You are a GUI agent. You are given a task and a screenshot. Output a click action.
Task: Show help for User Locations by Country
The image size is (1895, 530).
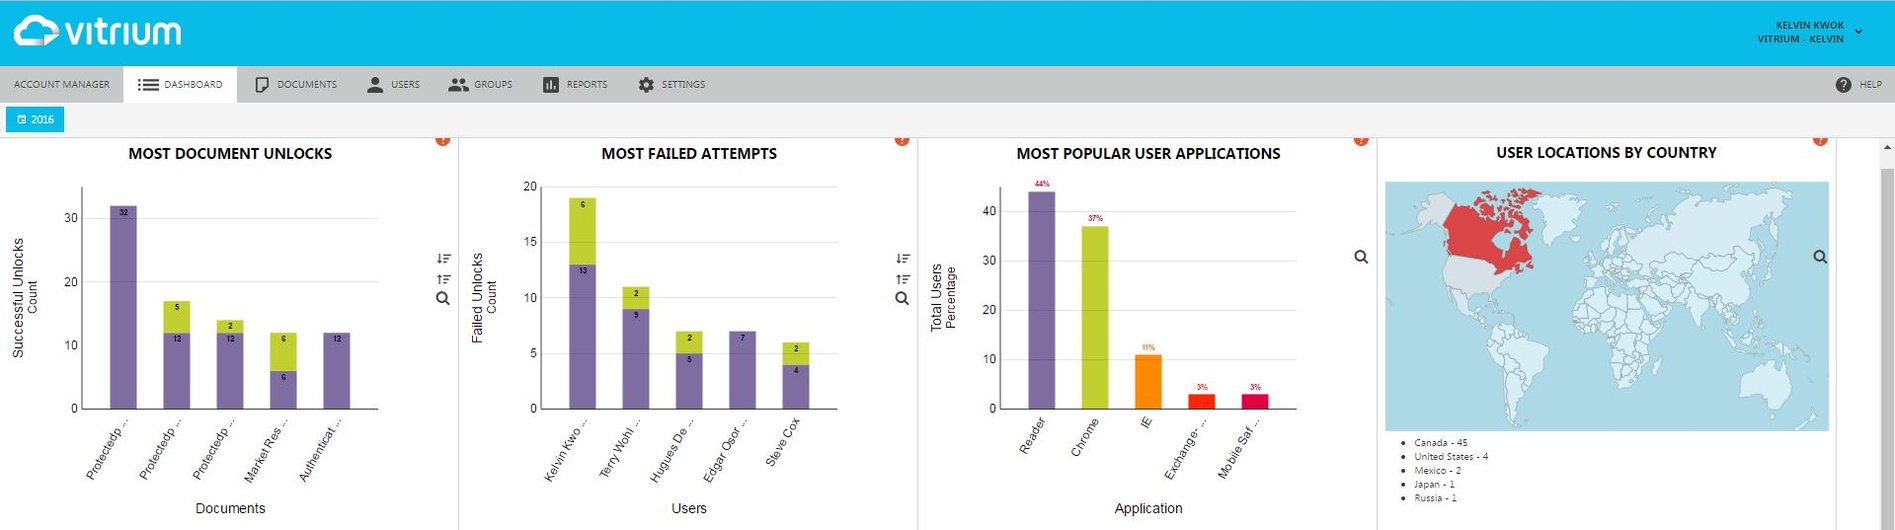[1820, 141]
